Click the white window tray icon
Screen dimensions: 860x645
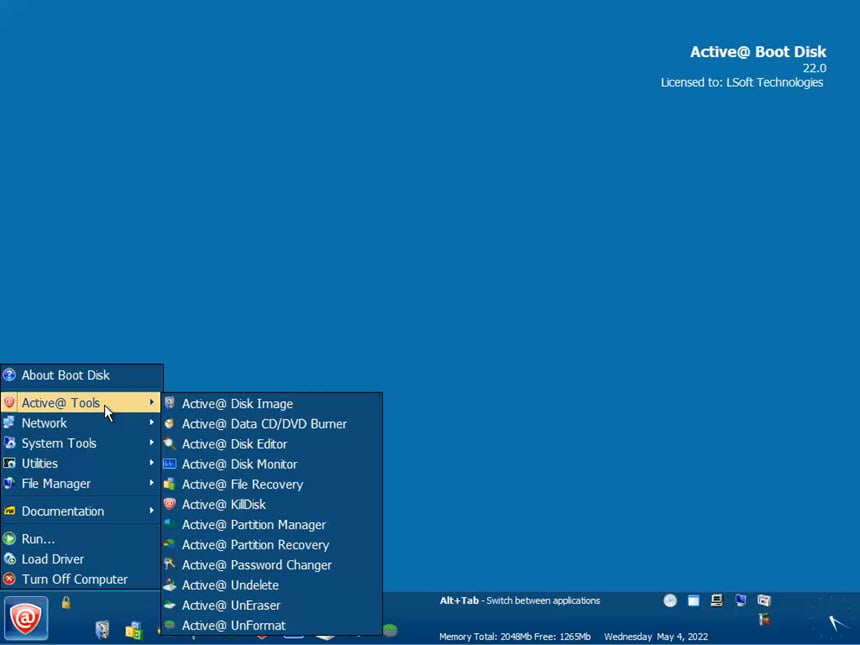point(693,601)
